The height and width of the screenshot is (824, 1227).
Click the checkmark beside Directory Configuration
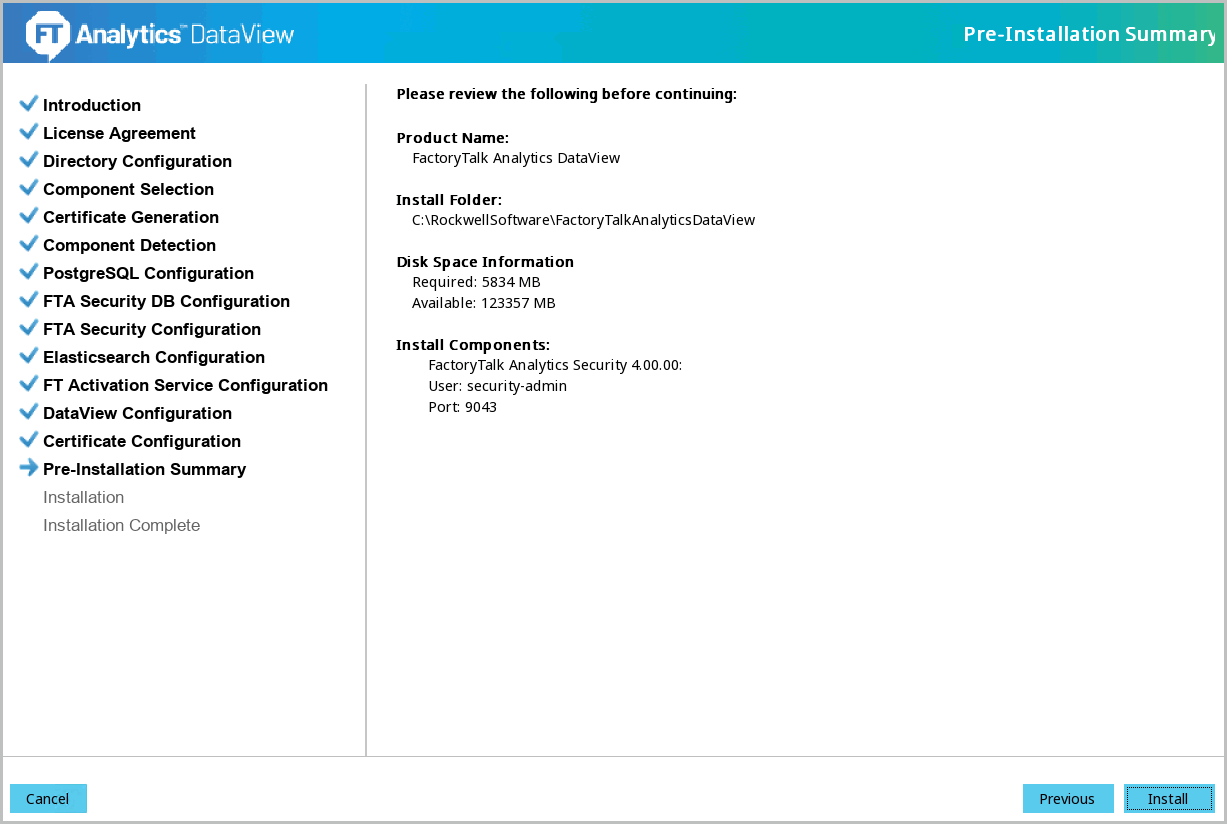click(29, 160)
